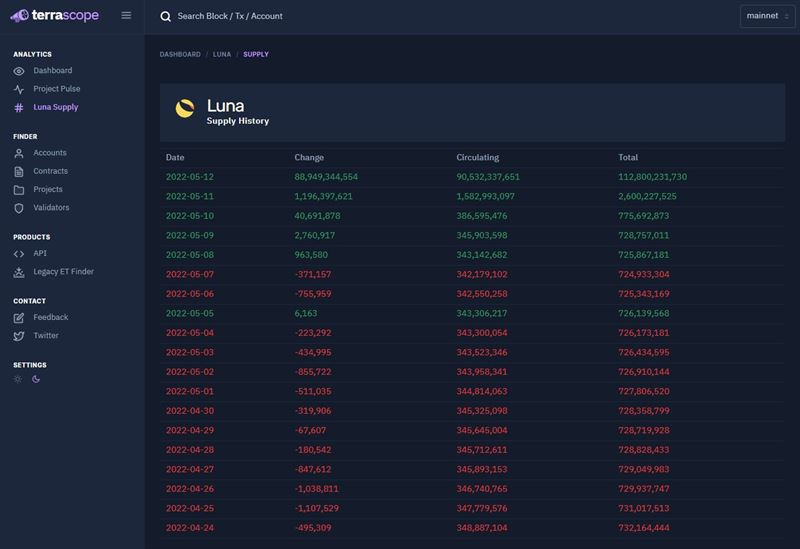Screen dimensions: 800x549
Task: Click the Projects folder icon
Action: pos(19,190)
